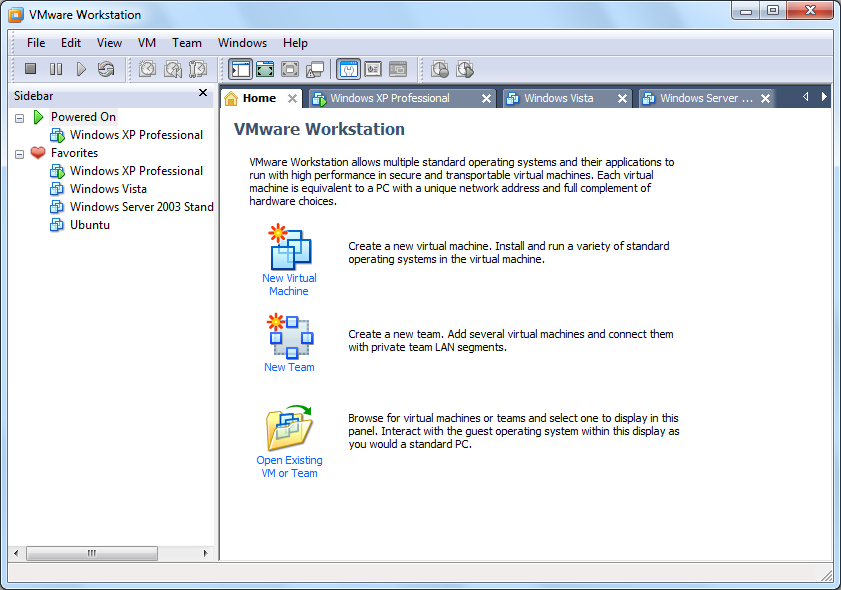Open the VM menu
The image size is (841, 590).
tap(147, 43)
